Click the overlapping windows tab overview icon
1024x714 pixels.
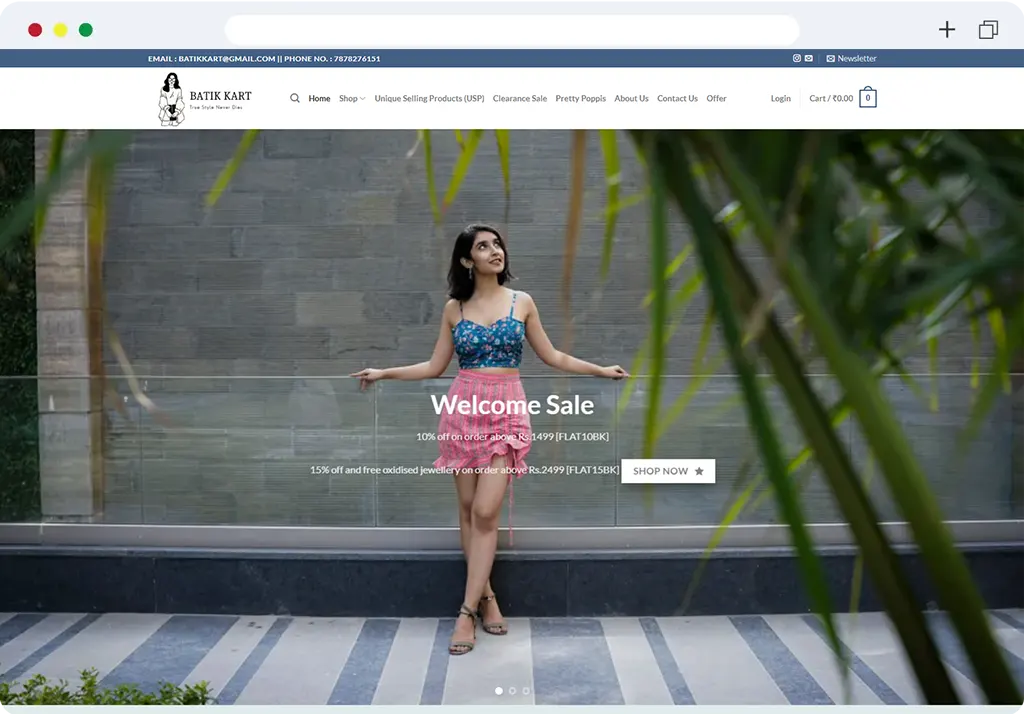pos(988,29)
